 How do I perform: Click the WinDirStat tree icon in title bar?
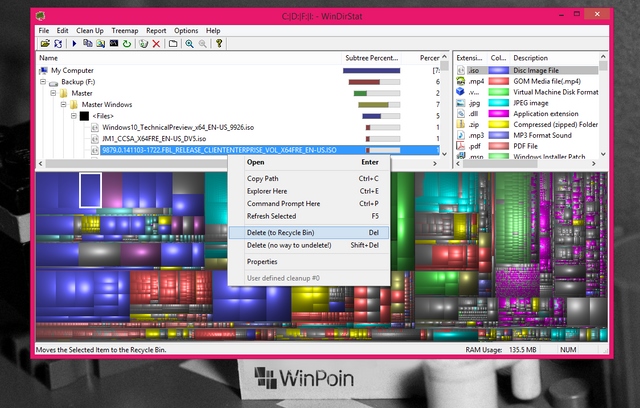click(40, 16)
